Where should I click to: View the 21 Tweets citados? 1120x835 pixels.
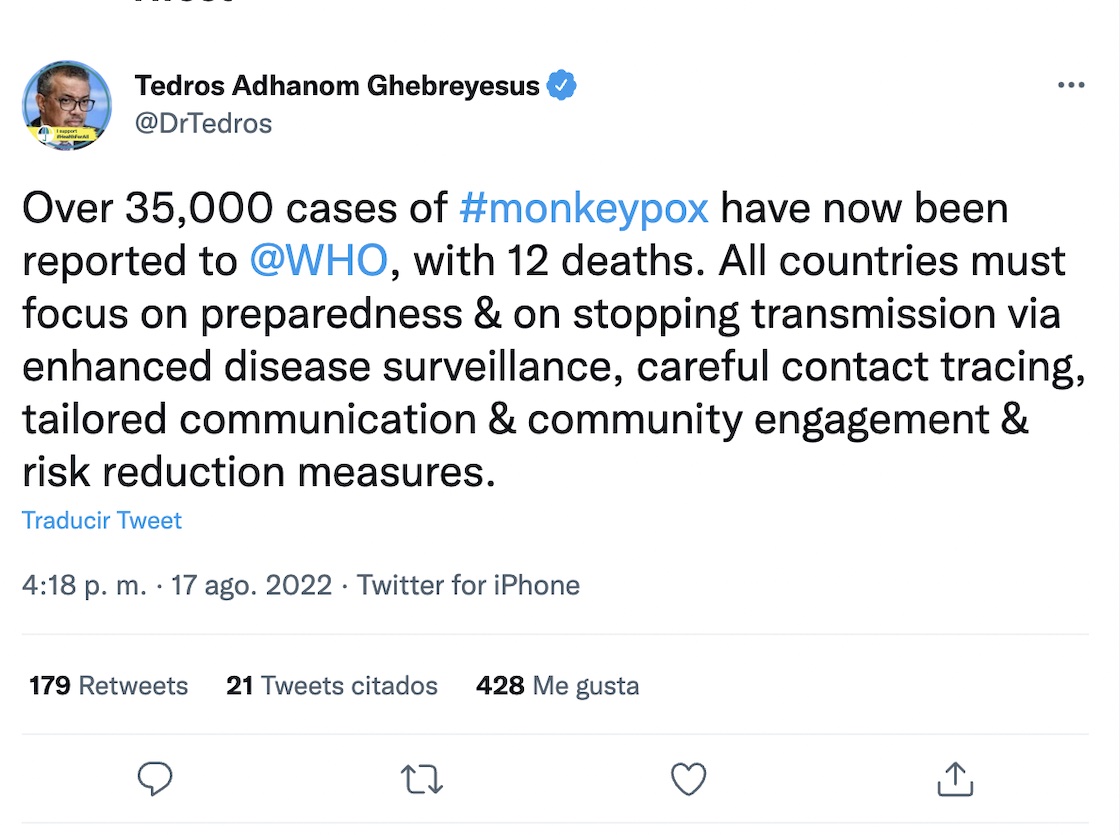tap(332, 686)
